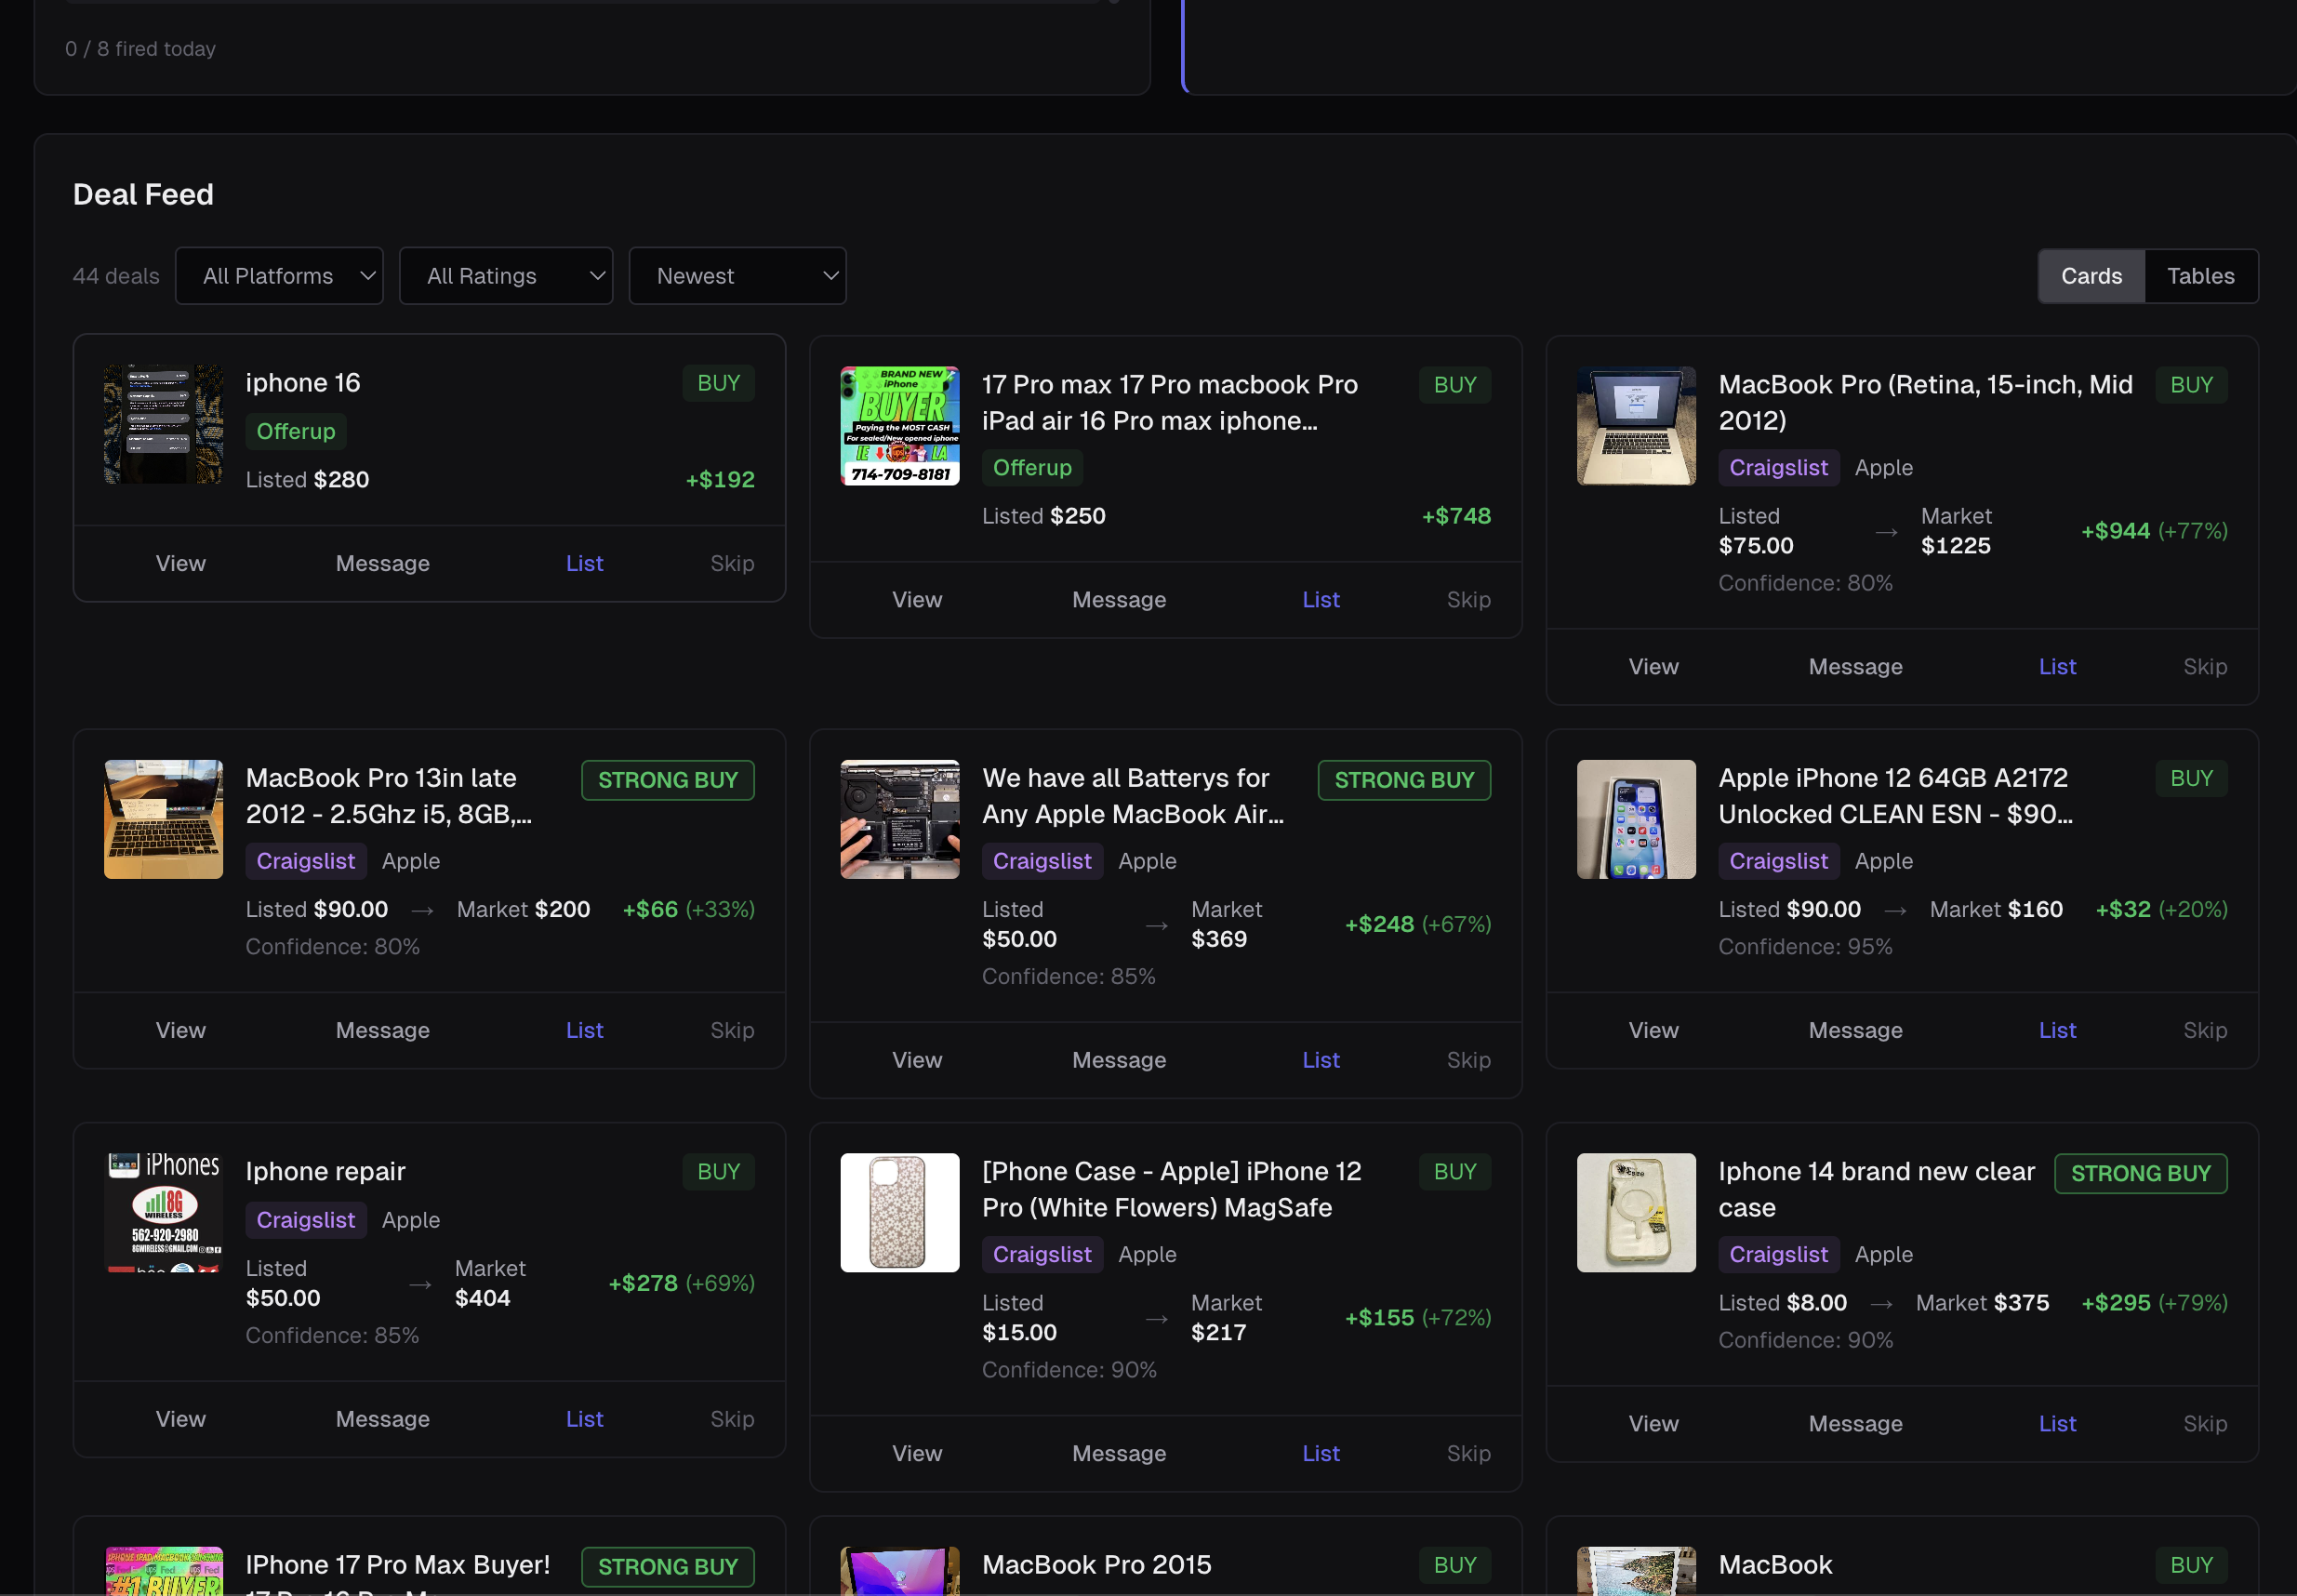Skip the White Flowers MagSafe case deal
The height and width of the screenshot is (1596, 2297).
[1468, 1453]
